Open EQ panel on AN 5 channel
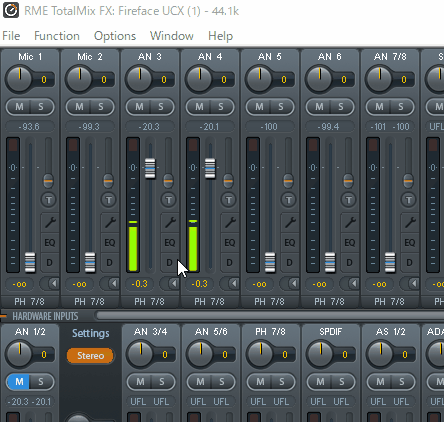The height and width of the screenshot is (422, 444). [290, 242]
